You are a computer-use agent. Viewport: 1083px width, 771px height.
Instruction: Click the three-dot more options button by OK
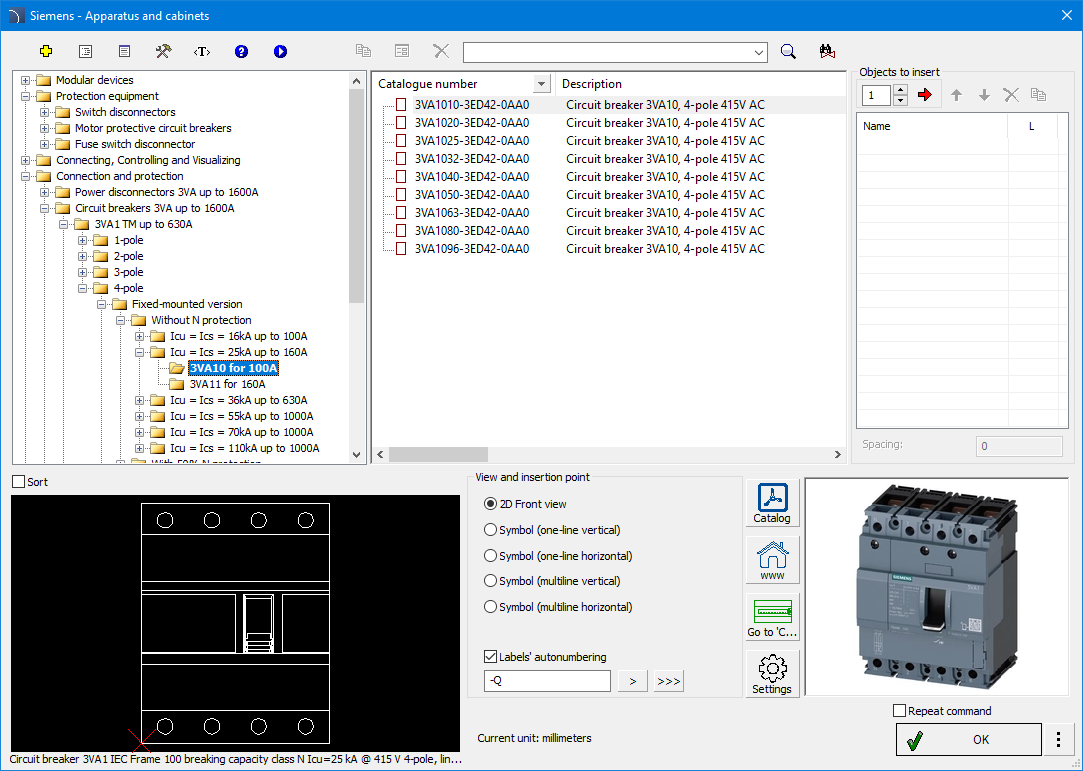coord(1058,740)
